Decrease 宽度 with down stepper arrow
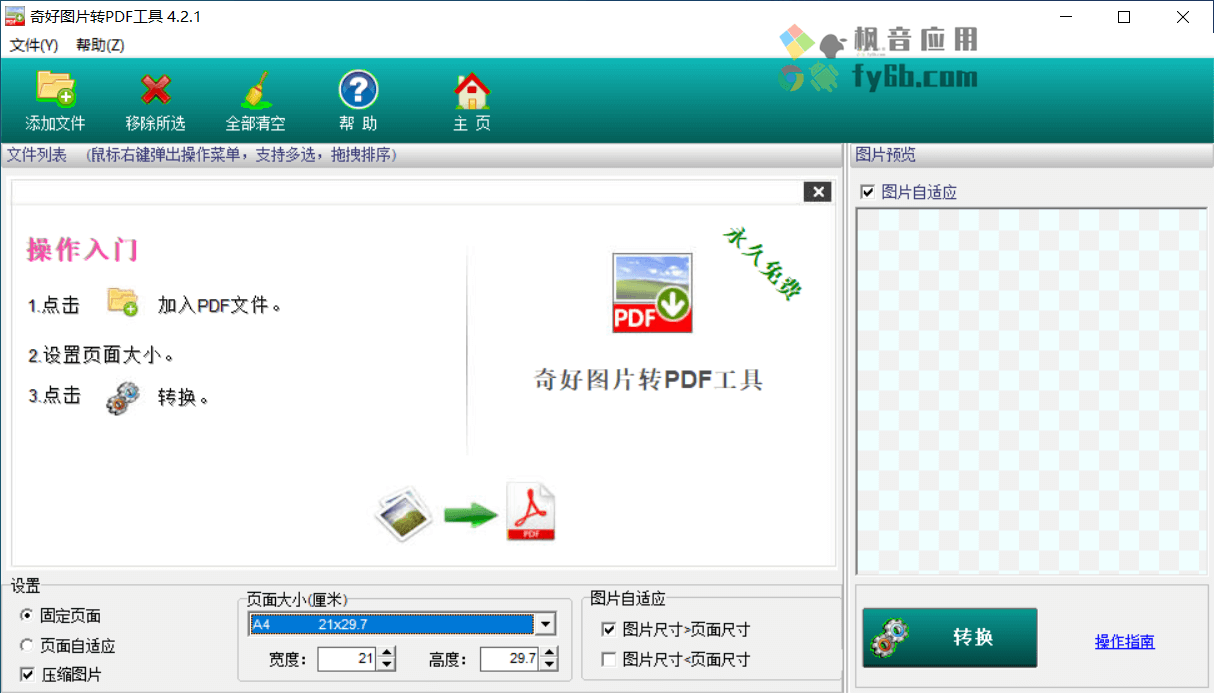1214x693 pixels. coord(387,665)
